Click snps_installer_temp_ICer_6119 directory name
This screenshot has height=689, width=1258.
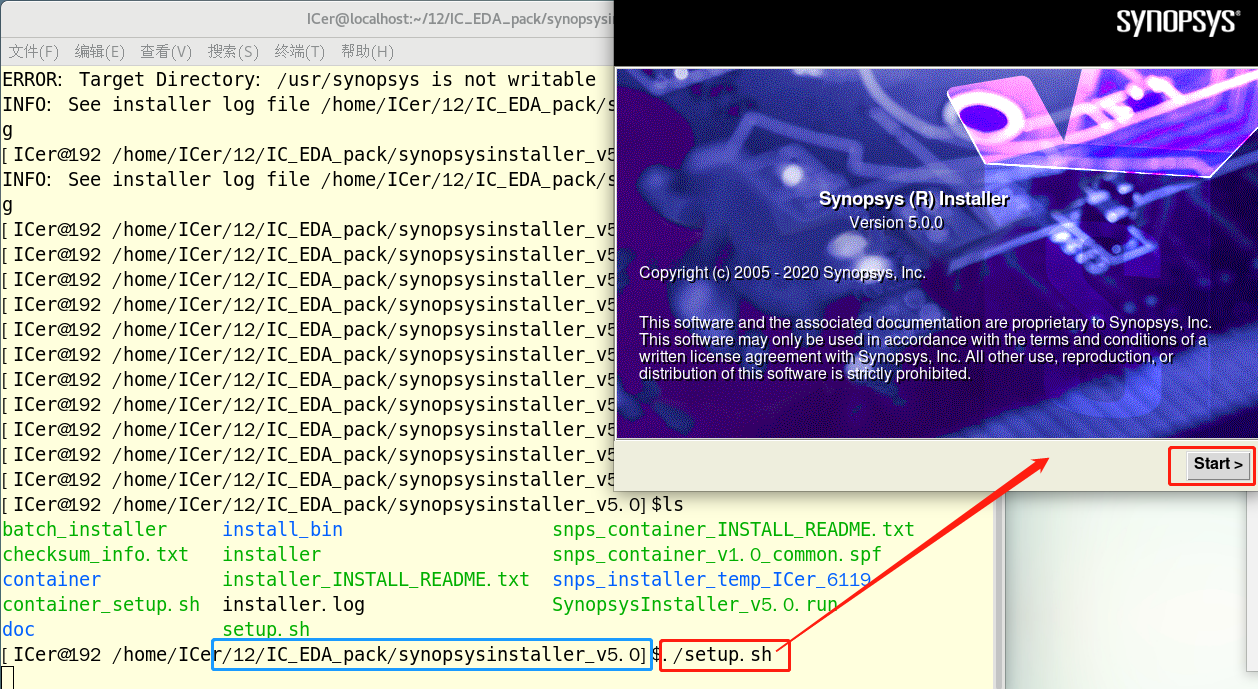[711, 579]
